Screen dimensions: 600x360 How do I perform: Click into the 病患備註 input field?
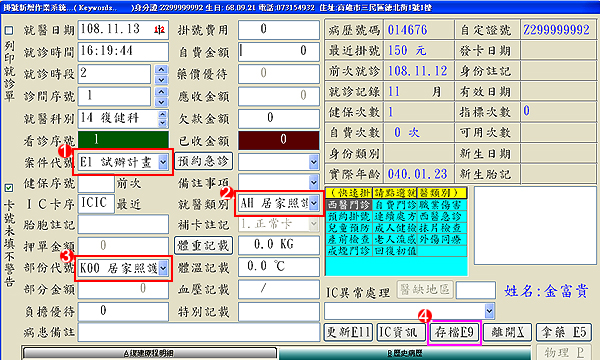click(199, 332)
